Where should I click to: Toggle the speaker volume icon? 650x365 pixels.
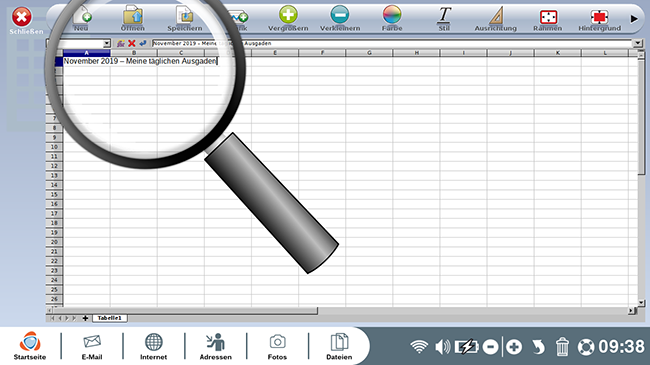click(442, 347)
